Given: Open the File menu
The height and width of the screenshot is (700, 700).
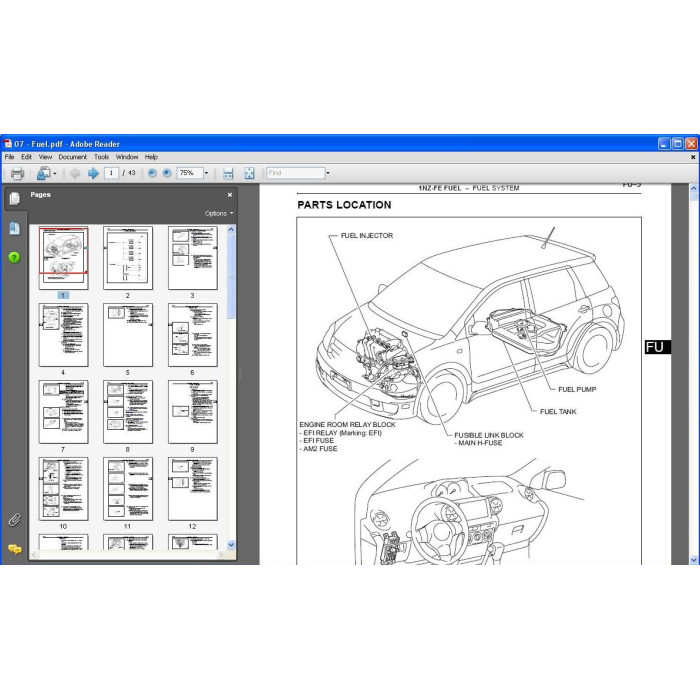Looking at the screenshot, I should (9, 157).
